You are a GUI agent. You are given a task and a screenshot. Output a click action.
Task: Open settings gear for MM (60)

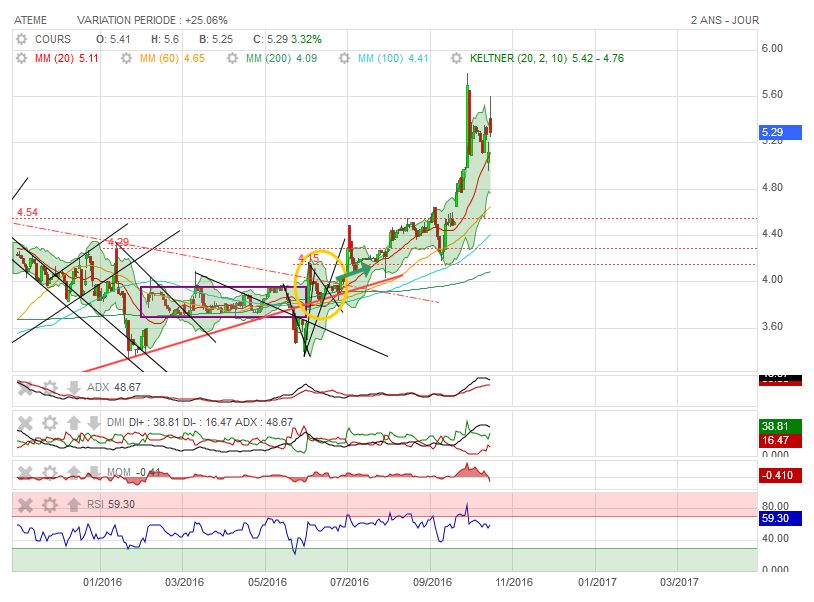point(126,58)
